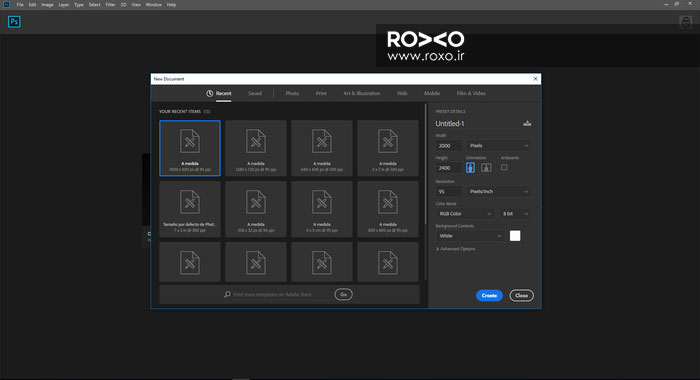Open the user profile icon at top right
Viewport: 700px width, 380px height.
pos(685,22)
